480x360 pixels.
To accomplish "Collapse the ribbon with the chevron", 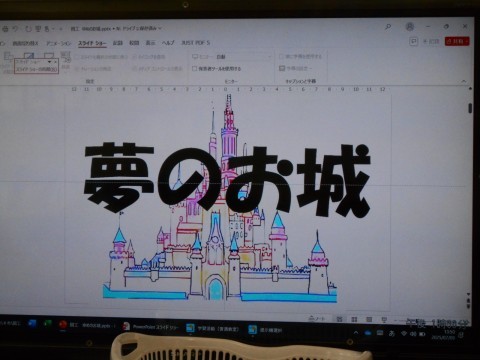I will (464, 81).
